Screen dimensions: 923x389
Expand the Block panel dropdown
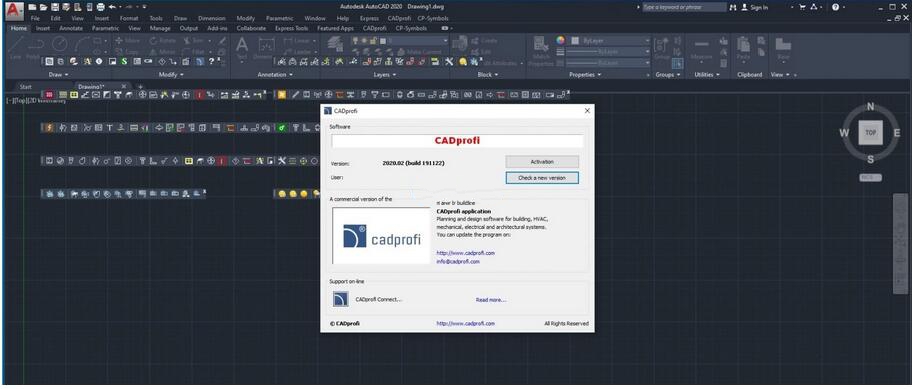tap(487, 75)
